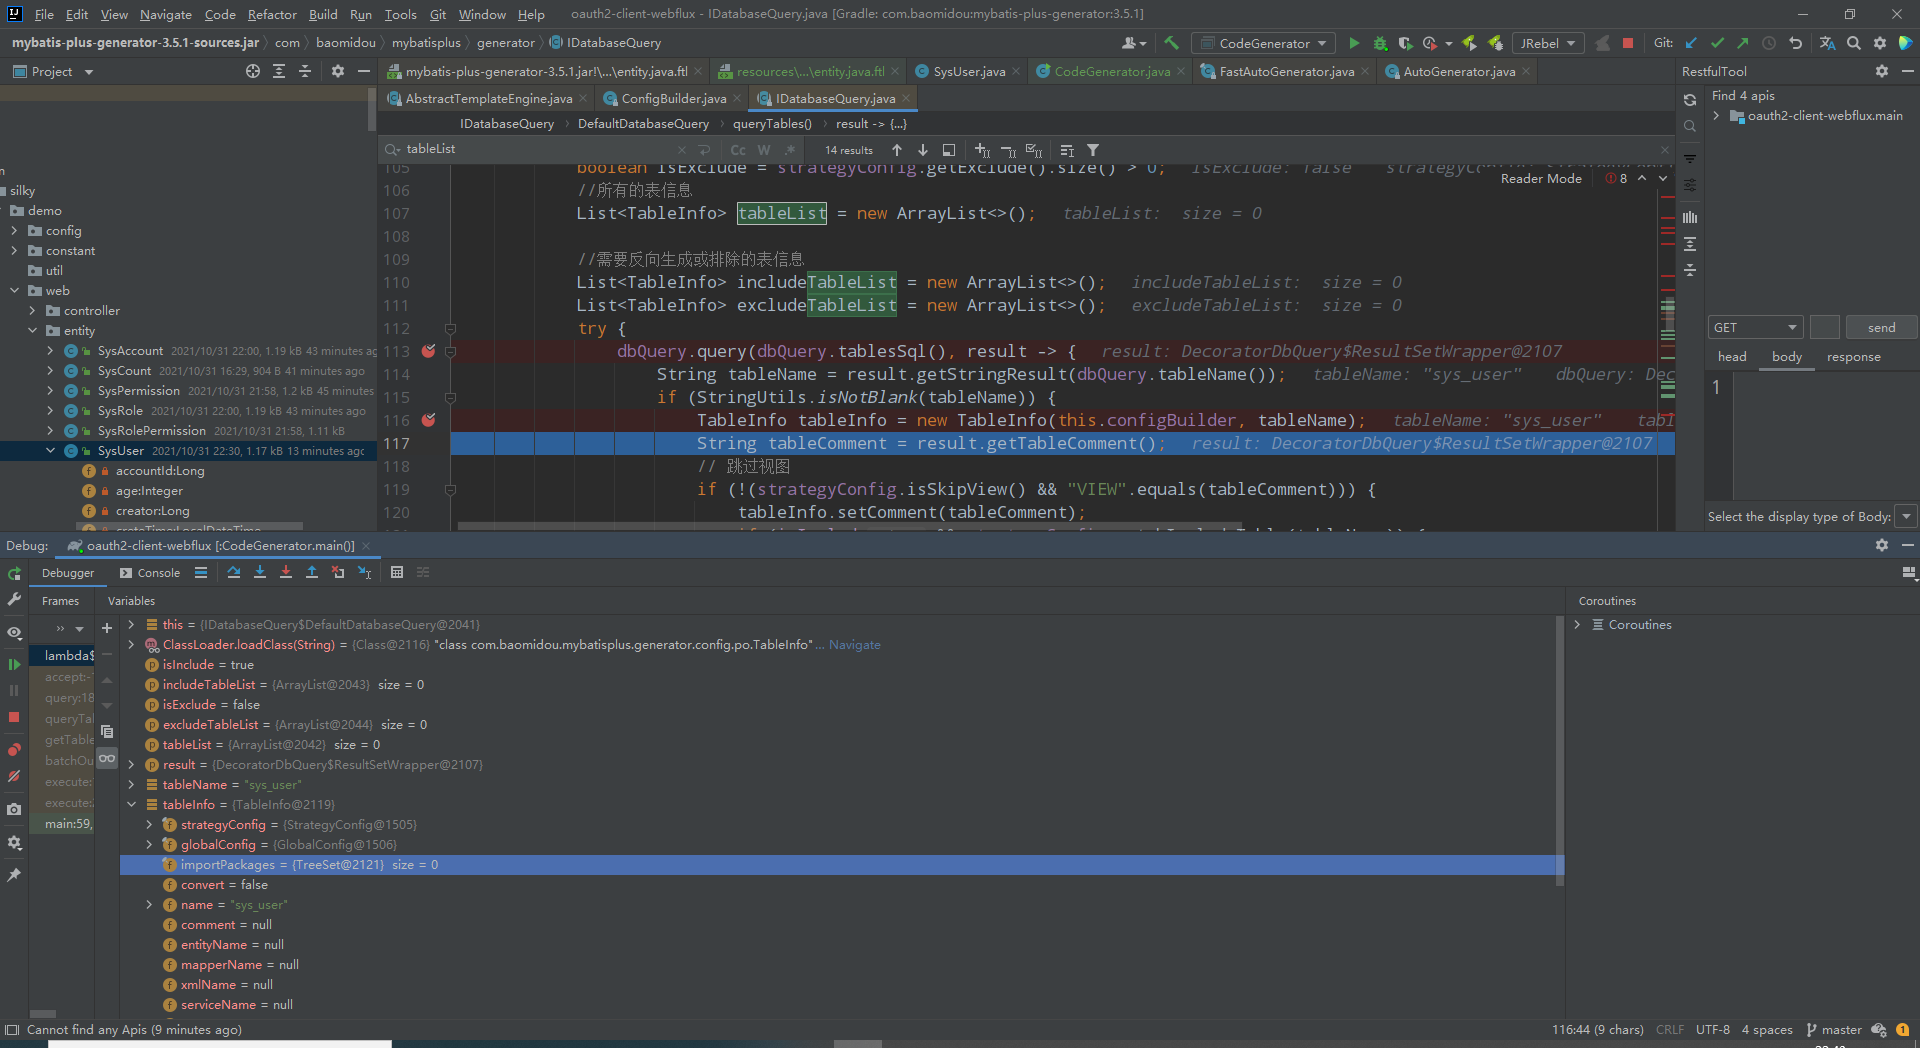
Task: Click Select Opened File target icon in Project
Action: [253, 71]
